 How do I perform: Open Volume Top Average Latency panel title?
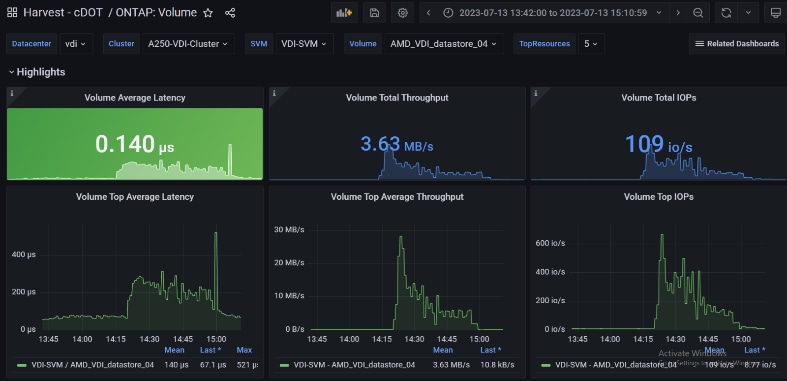[x=135, y=197]
